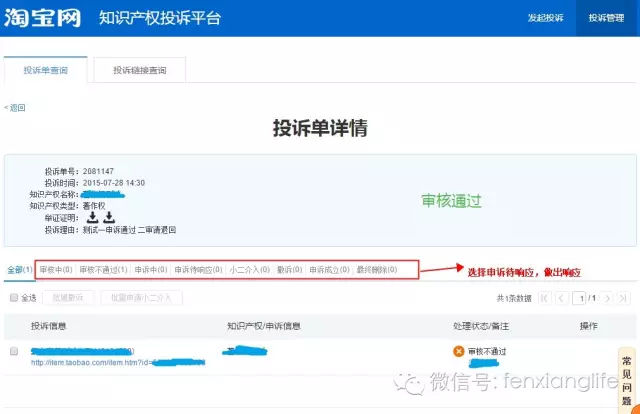The image size is (640, 414).
Task: Filter by 审核中(0)
Action: coord(56,269)
